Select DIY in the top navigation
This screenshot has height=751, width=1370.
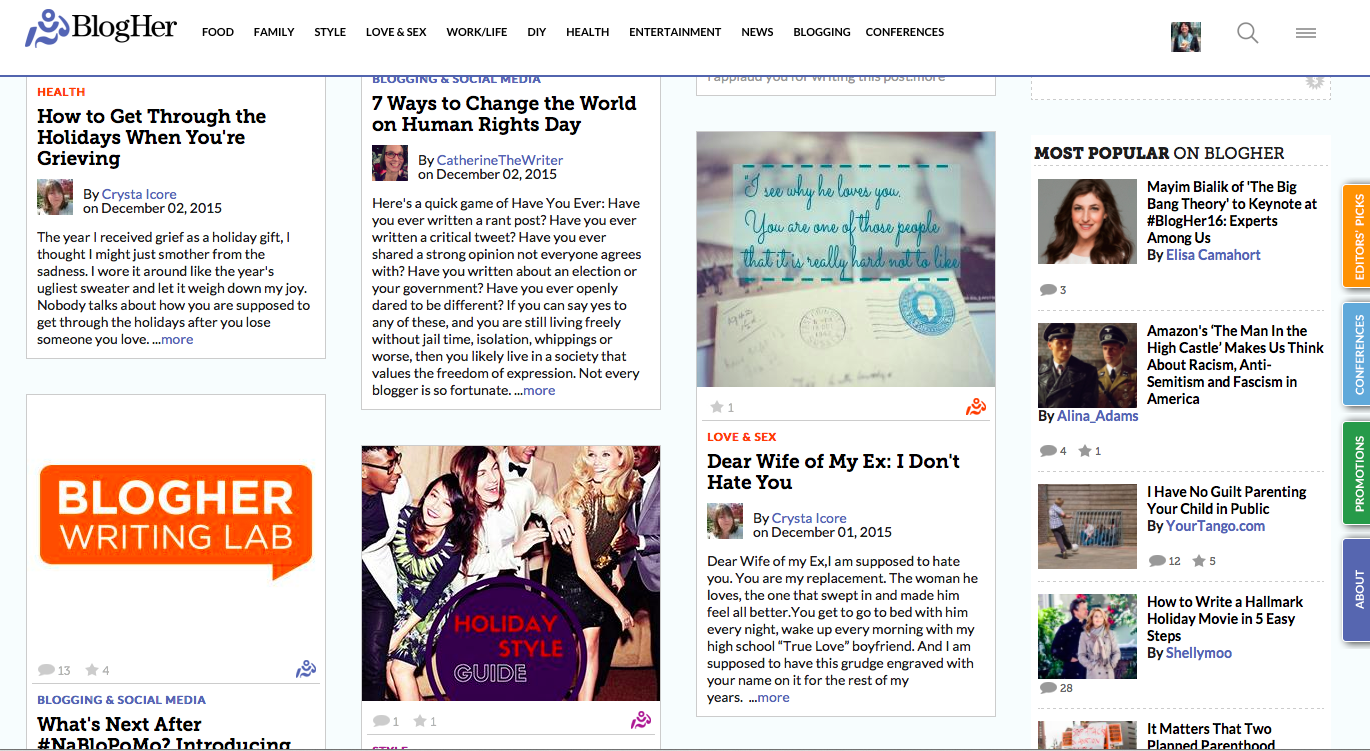(x=537, y=32)
